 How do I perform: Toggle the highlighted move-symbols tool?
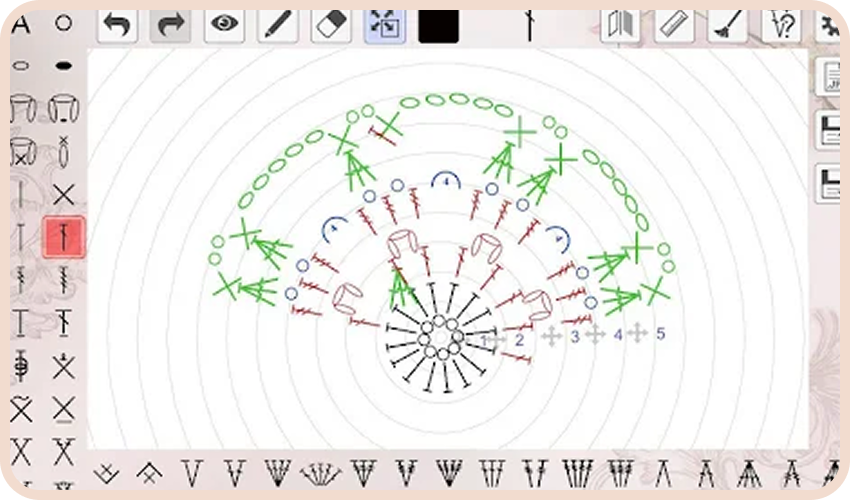coord(384,25)
